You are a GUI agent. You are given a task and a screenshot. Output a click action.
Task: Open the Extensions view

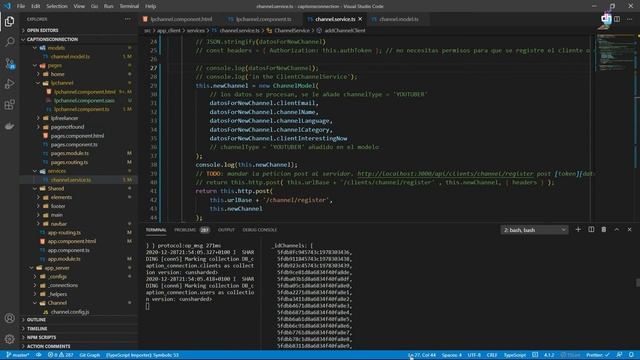click(9, 105)
